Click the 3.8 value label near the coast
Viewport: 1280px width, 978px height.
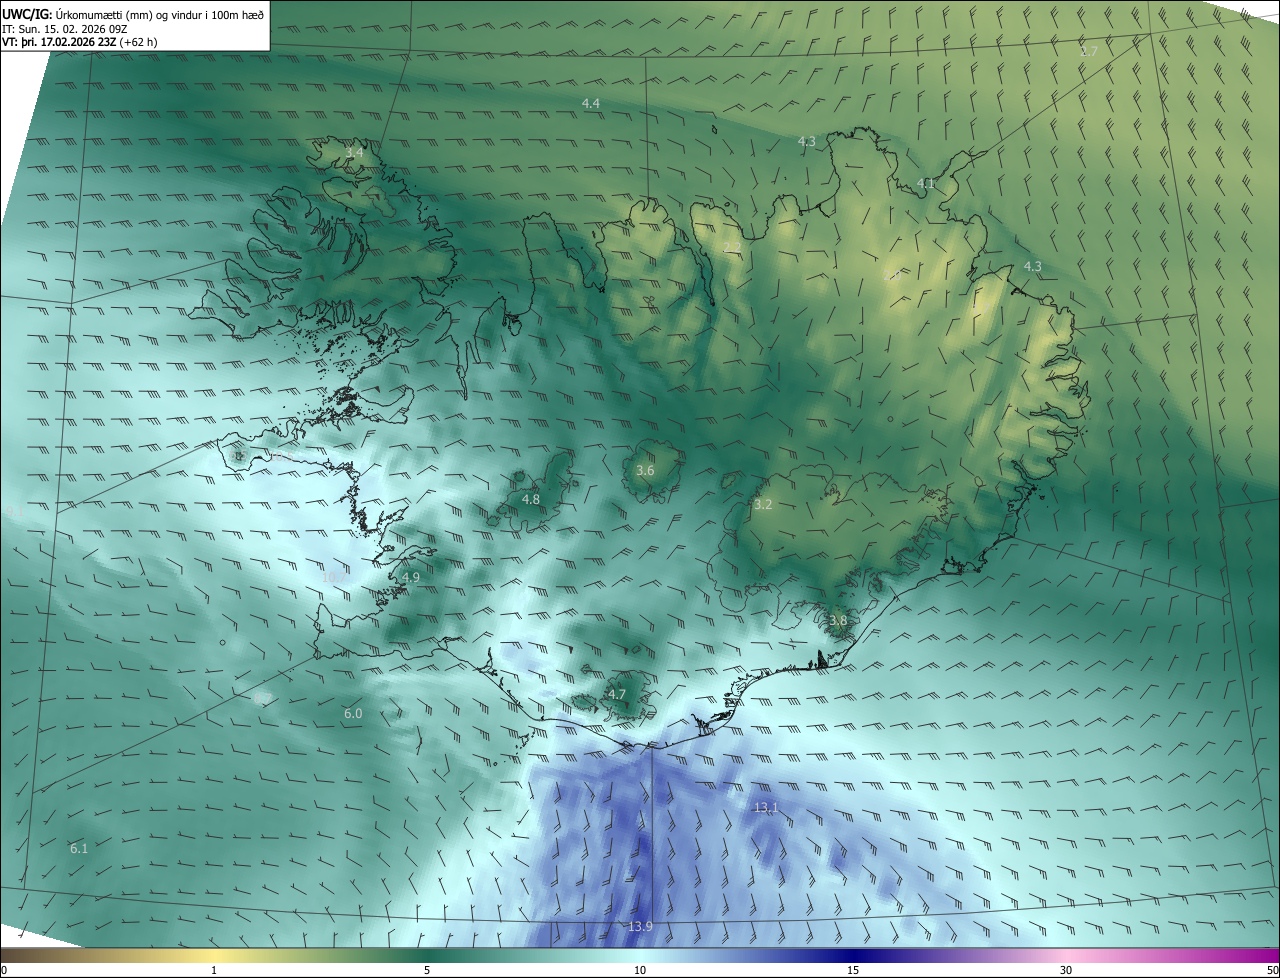[x=838, y=621]
